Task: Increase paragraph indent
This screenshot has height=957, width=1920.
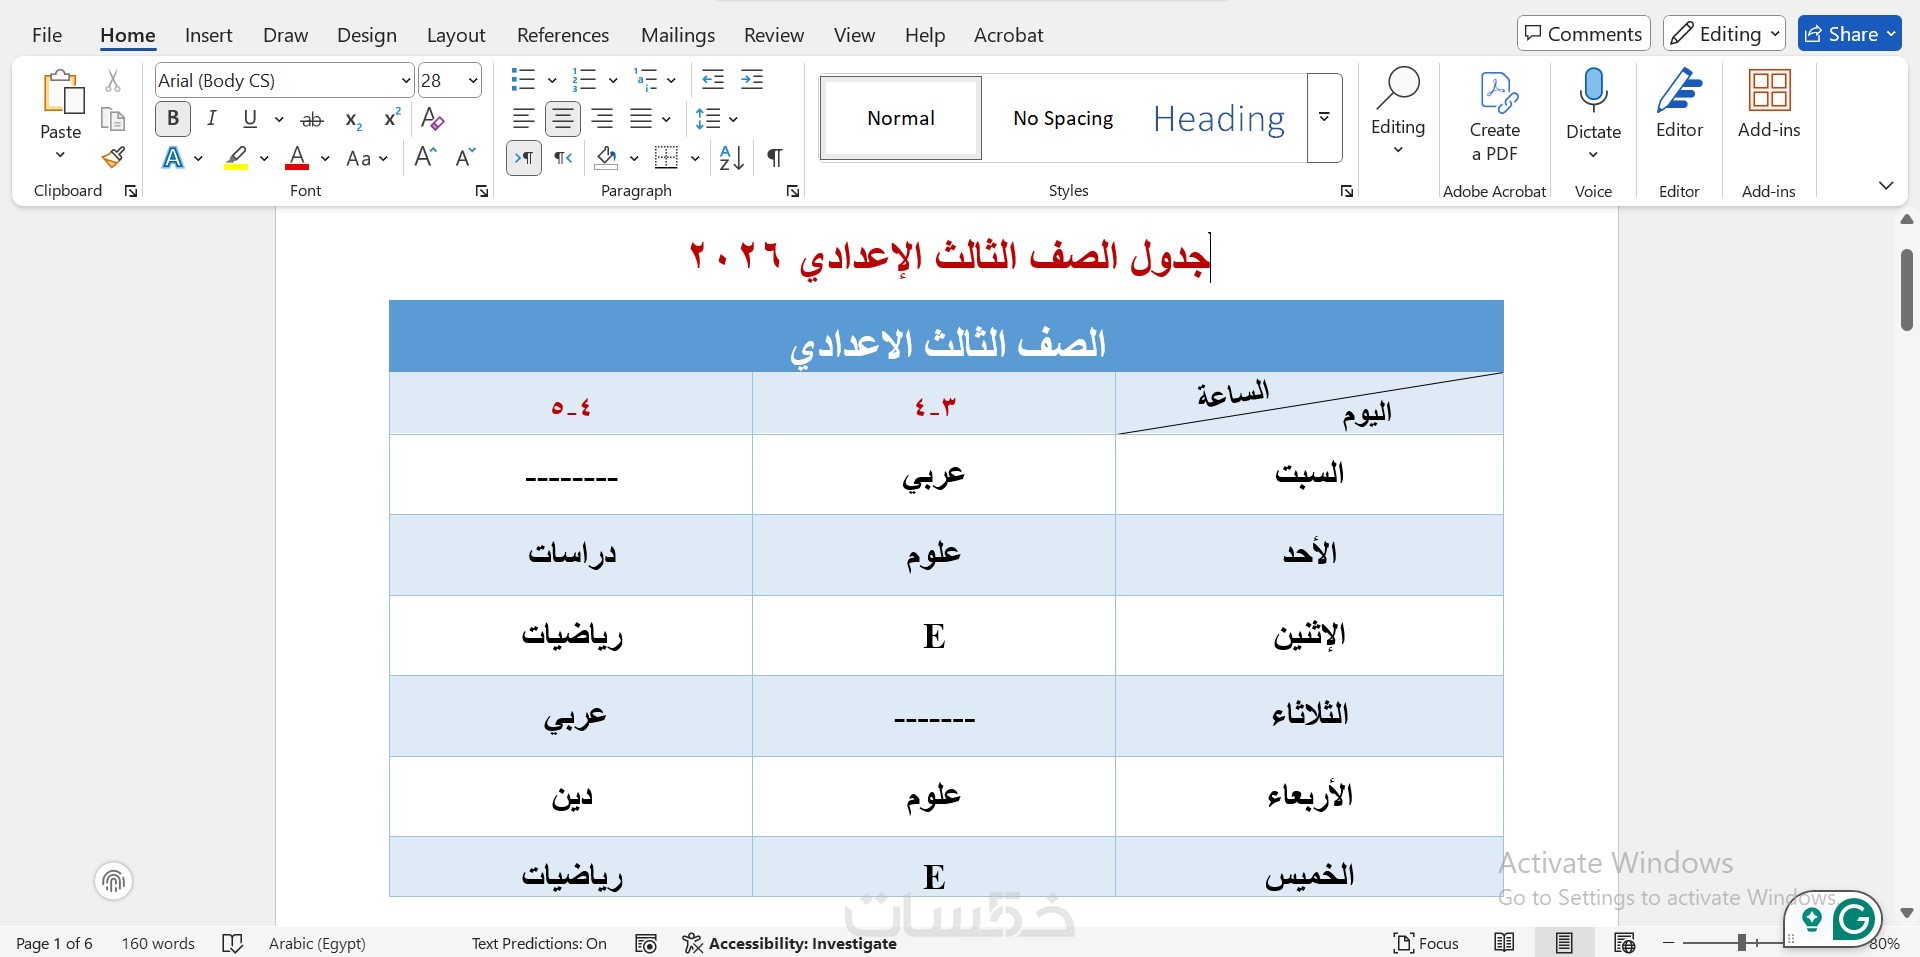Action: coord(752,80)
